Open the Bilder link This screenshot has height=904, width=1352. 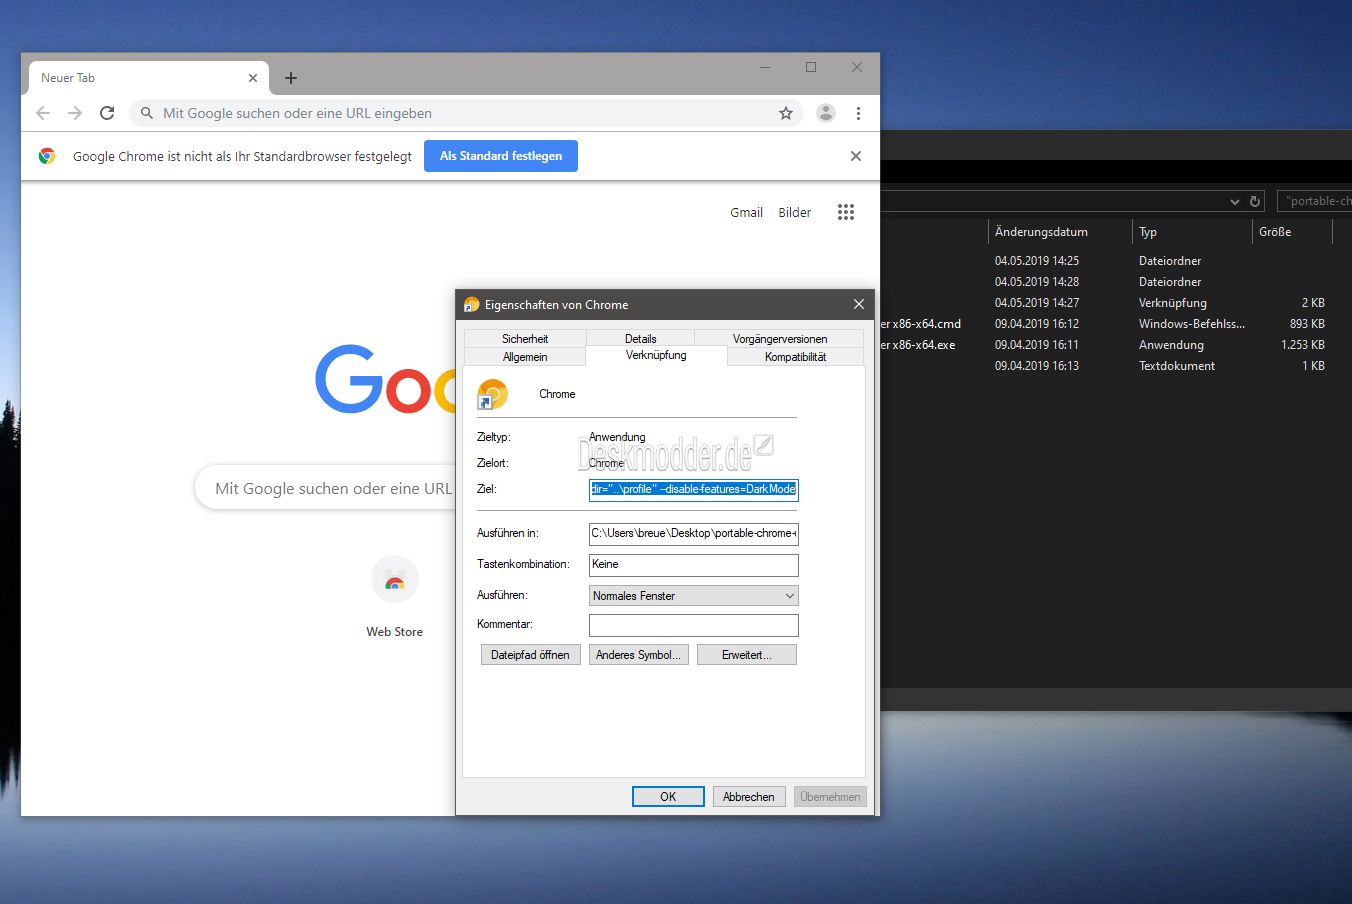[x=795, y=212]
